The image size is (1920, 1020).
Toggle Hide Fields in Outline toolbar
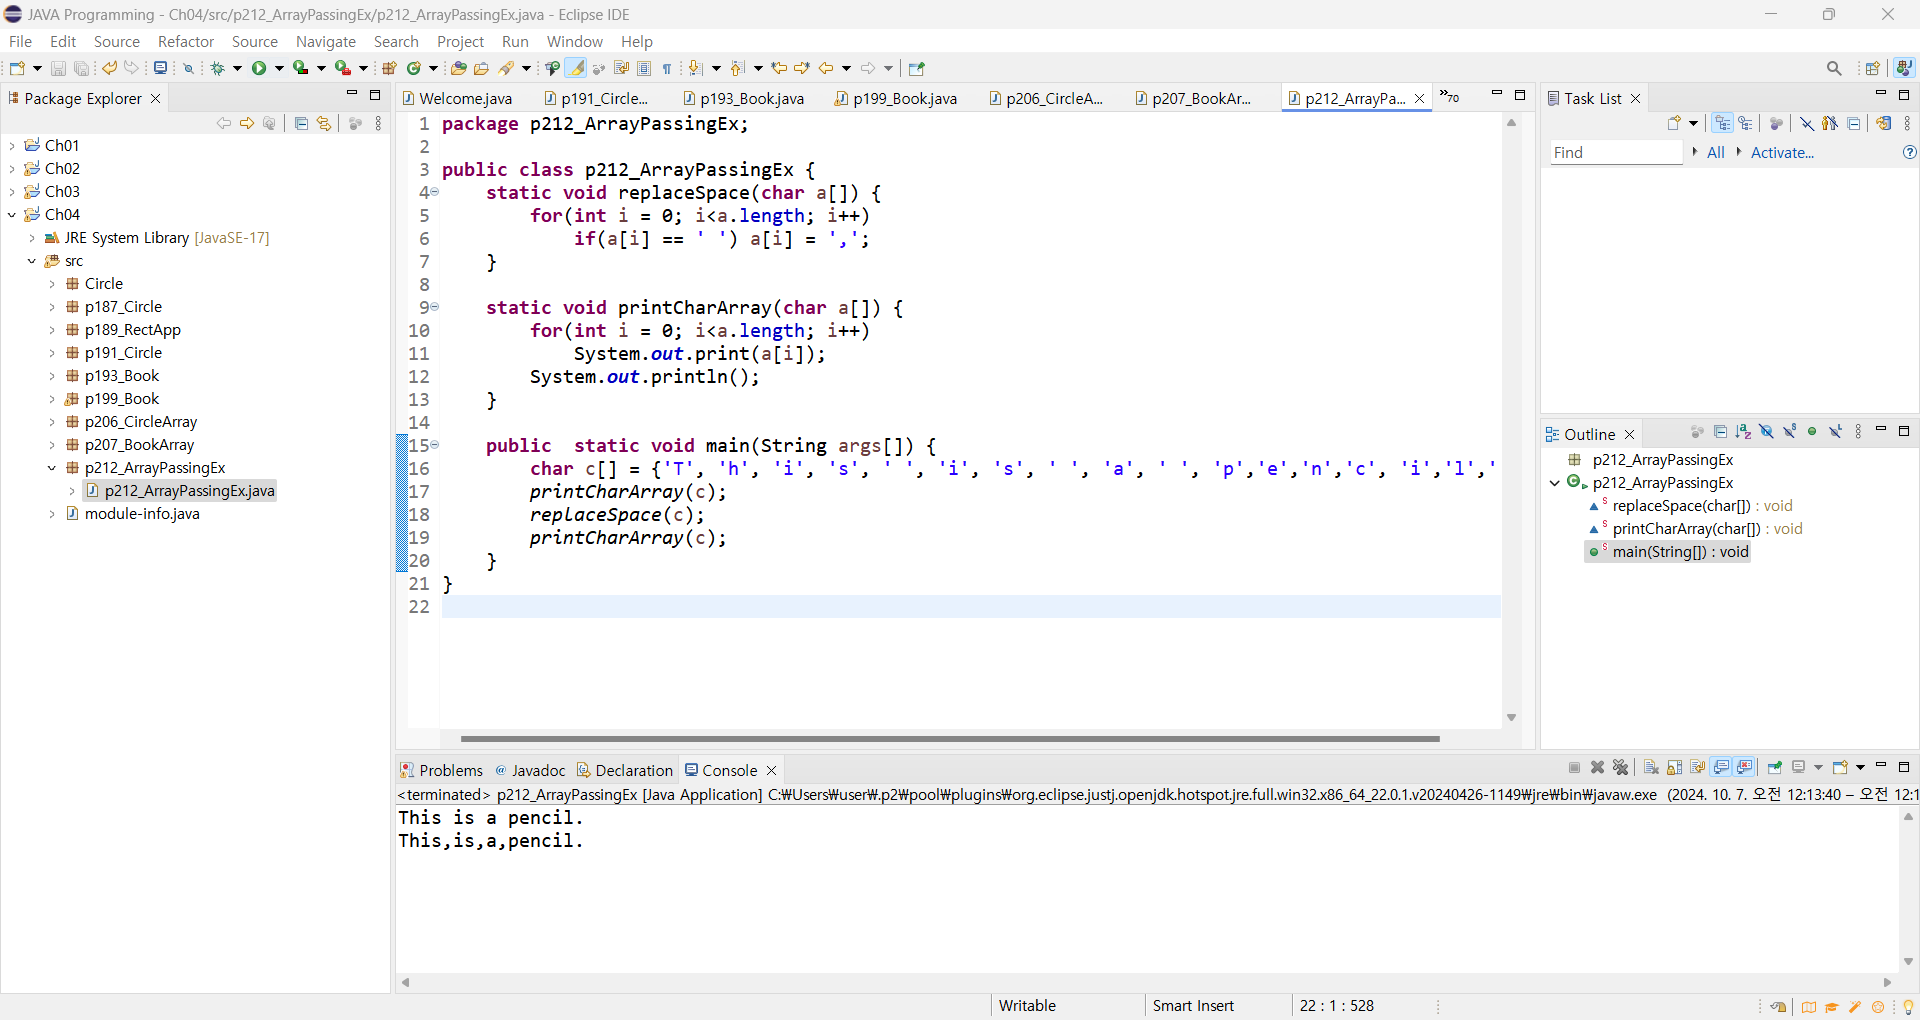click(1766, 431)
